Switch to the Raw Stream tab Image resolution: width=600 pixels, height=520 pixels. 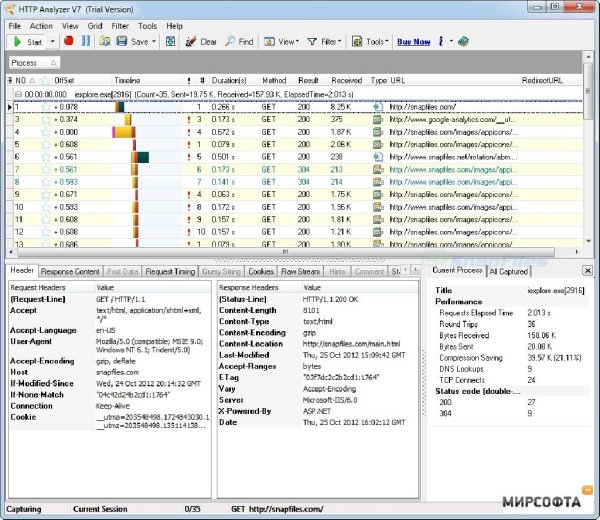(x=300, y=271)
